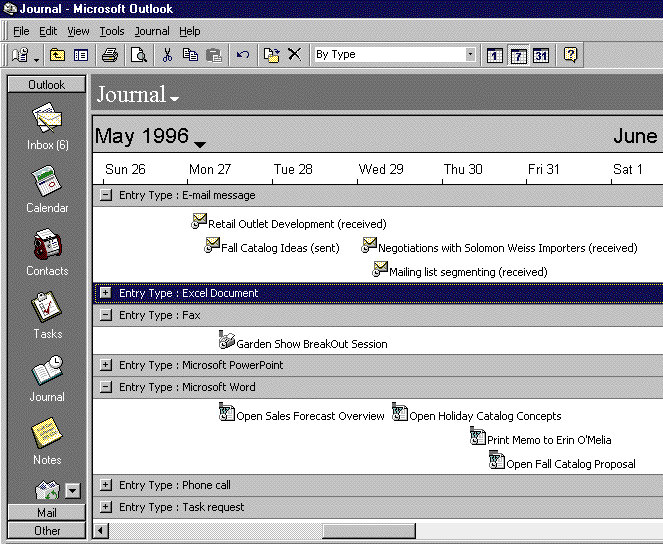
Task: Click the Print toolbar icon
Action: point(110,55)
